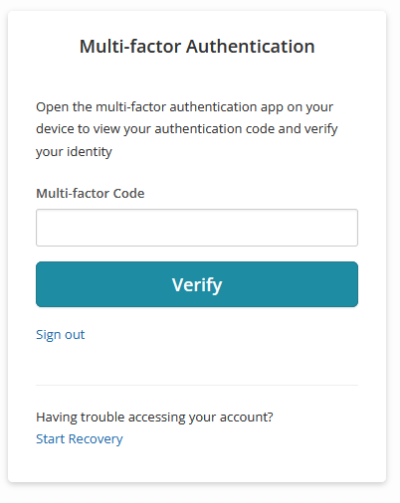This screenshot has width=400, height=503.
Task: Click the blank card area beside Sign out
Action: [220, 335]
